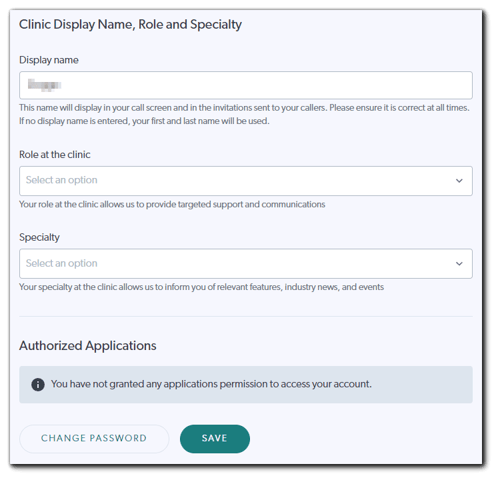Click 'Select an option' placeholder under Role
500x482 pixels.
click(x=62, y=180)
